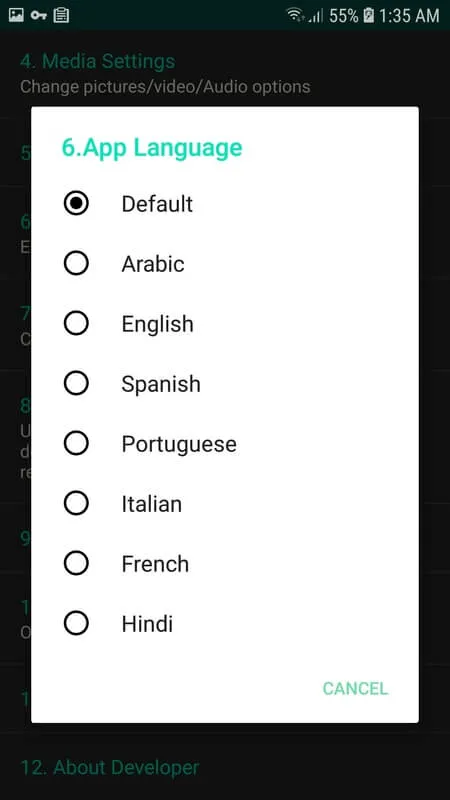Set app language to French

point(76,563)
